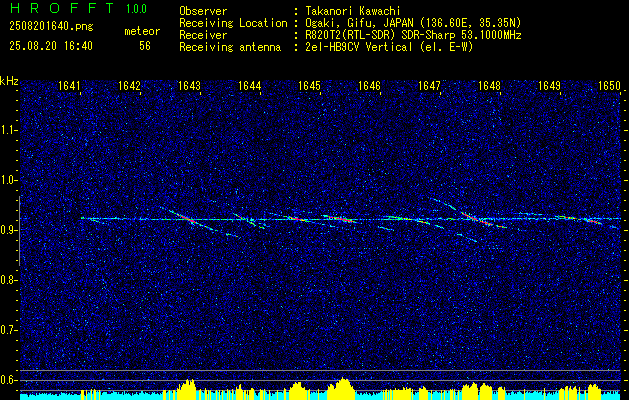Click time marker 1646
Image resolution: width=629 pixels, height=400 pixels.
pos(369,86)
